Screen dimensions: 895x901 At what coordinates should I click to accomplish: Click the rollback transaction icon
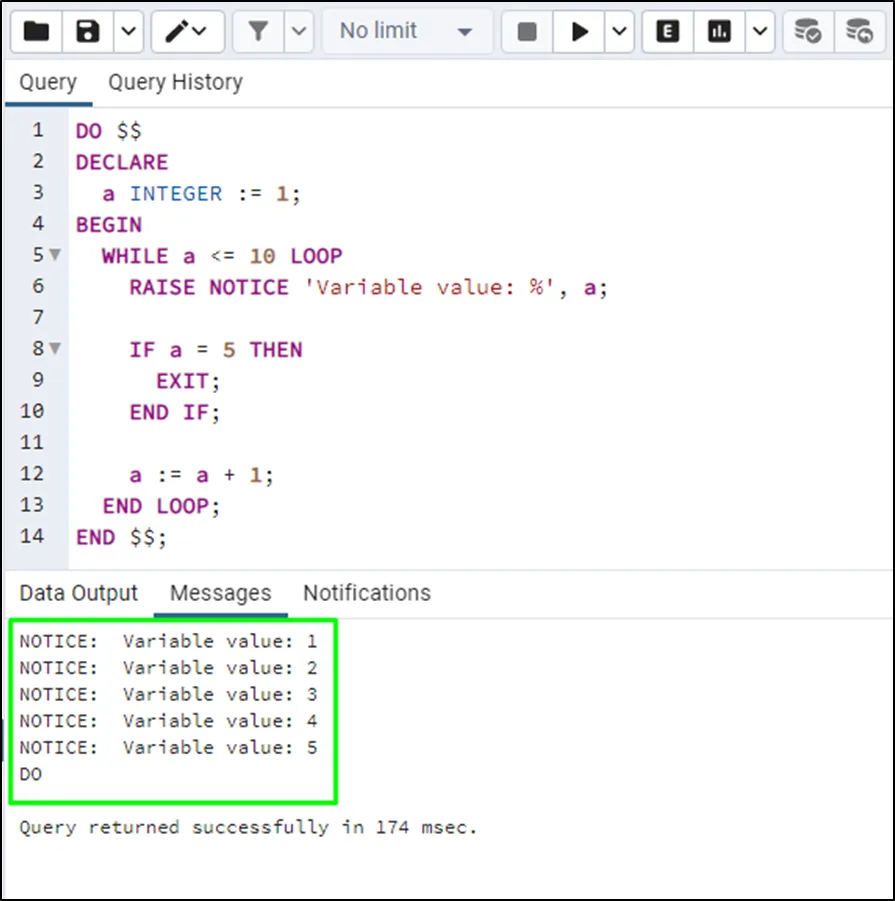[x=860, y=32]
